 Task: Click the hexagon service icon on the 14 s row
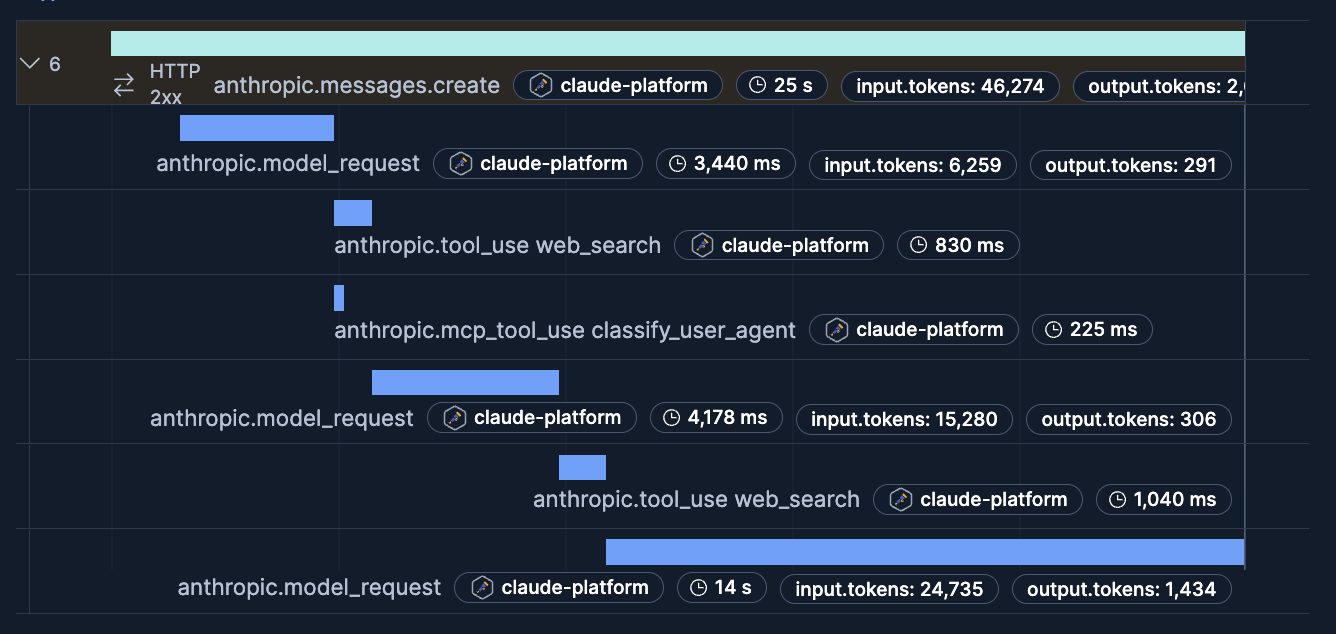point(481,587)
